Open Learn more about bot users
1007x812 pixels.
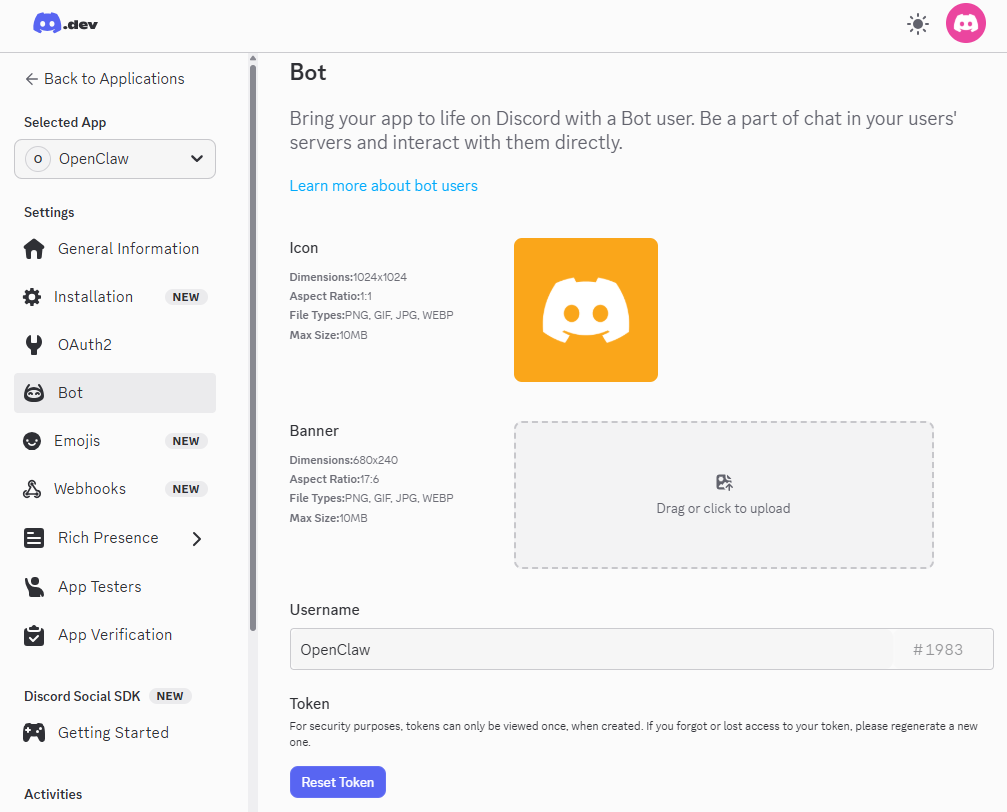383,186
